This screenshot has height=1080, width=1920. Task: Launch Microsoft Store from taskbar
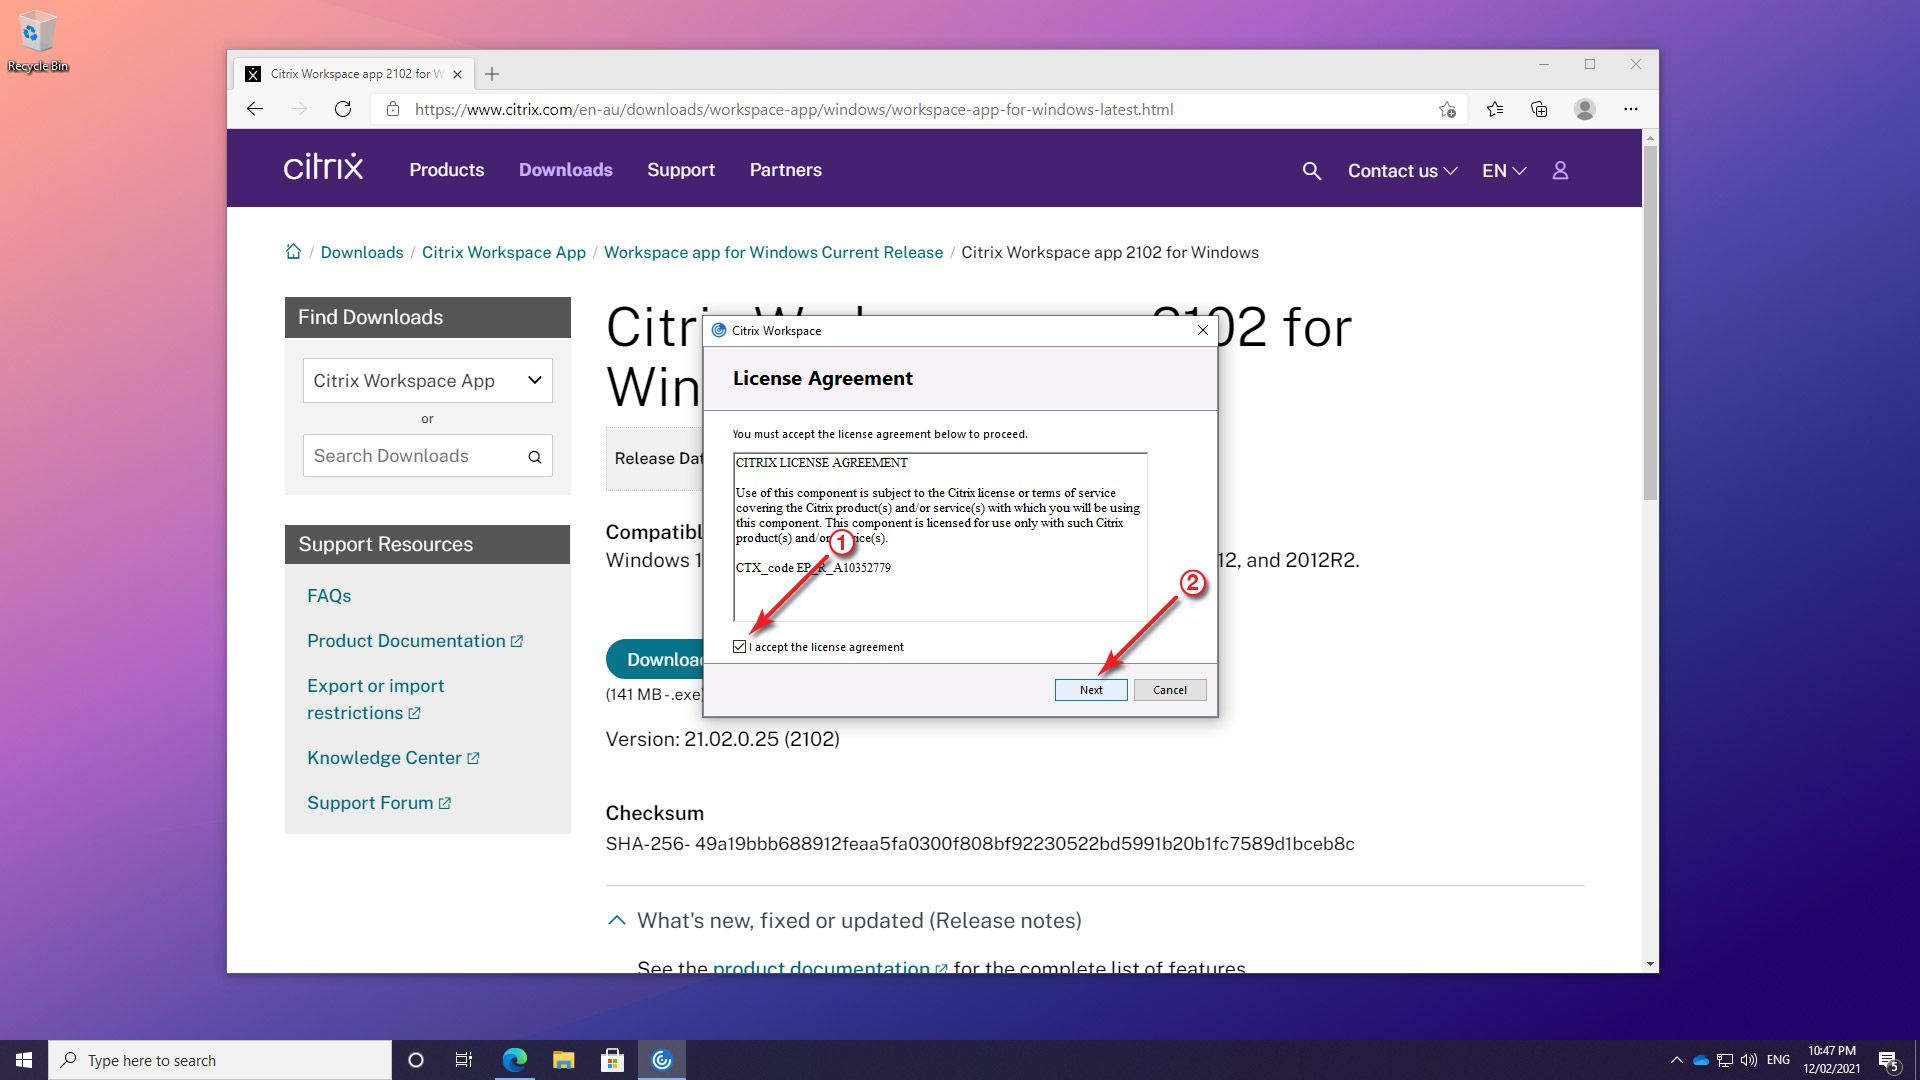[x=612, y=1060]
